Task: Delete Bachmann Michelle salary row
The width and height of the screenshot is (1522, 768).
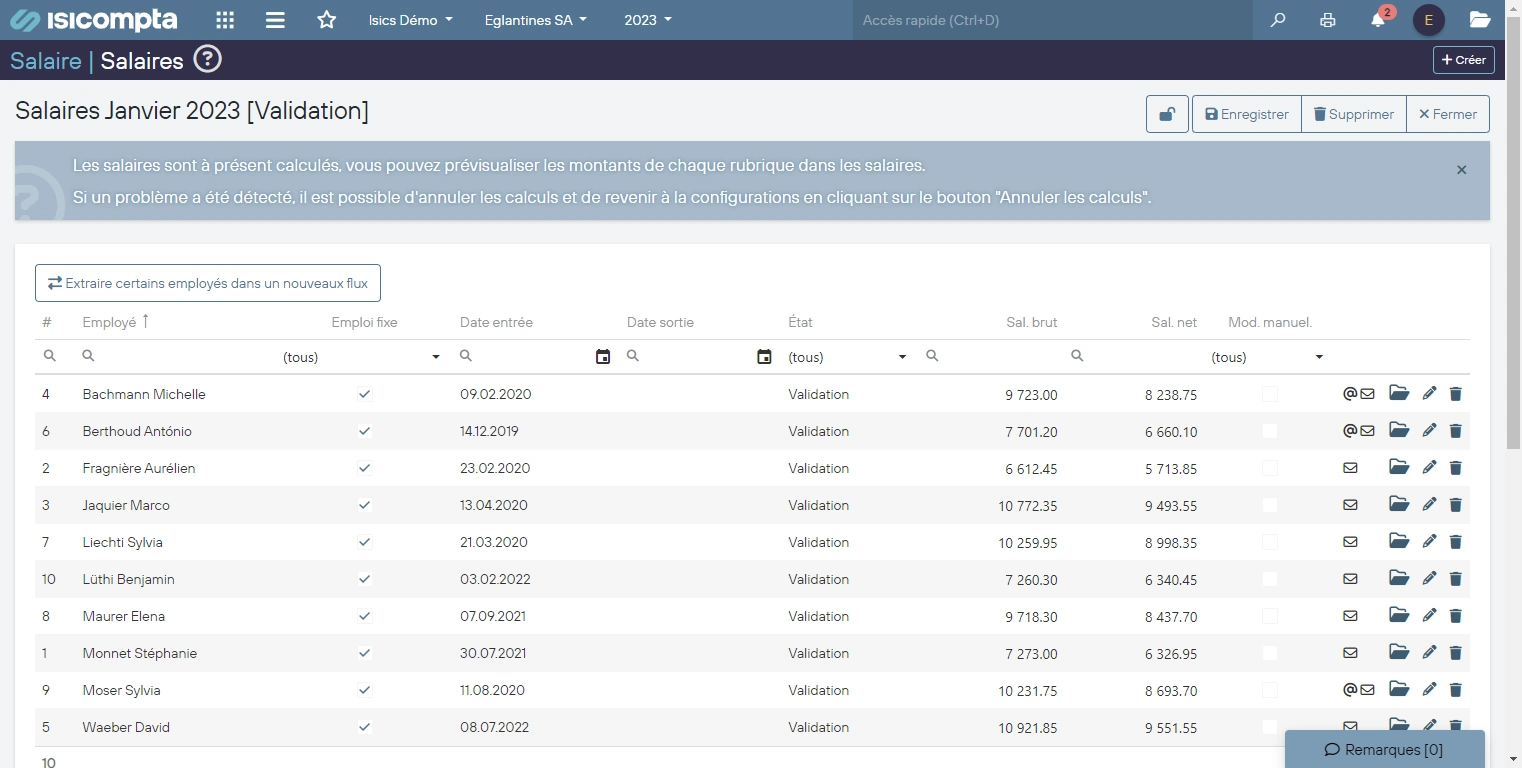Action: (1455, 394)
